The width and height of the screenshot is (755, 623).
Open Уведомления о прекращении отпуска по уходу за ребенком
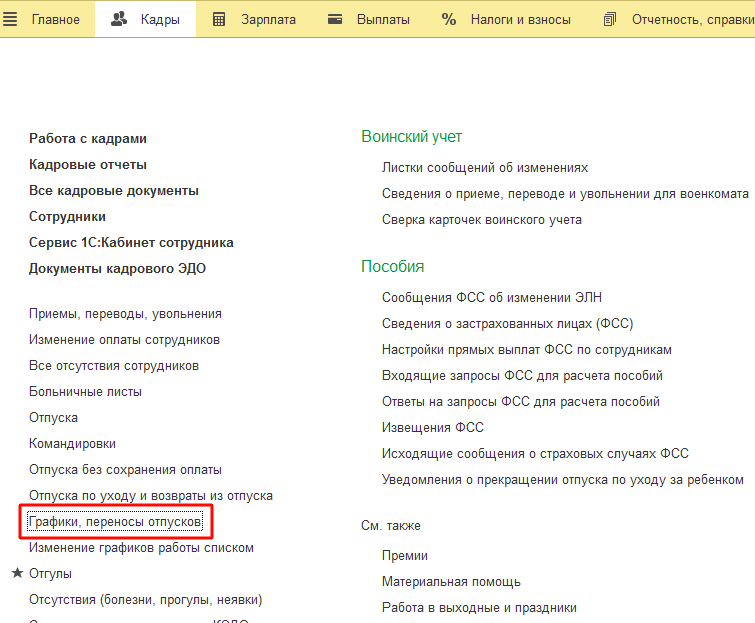click(562, 480)
